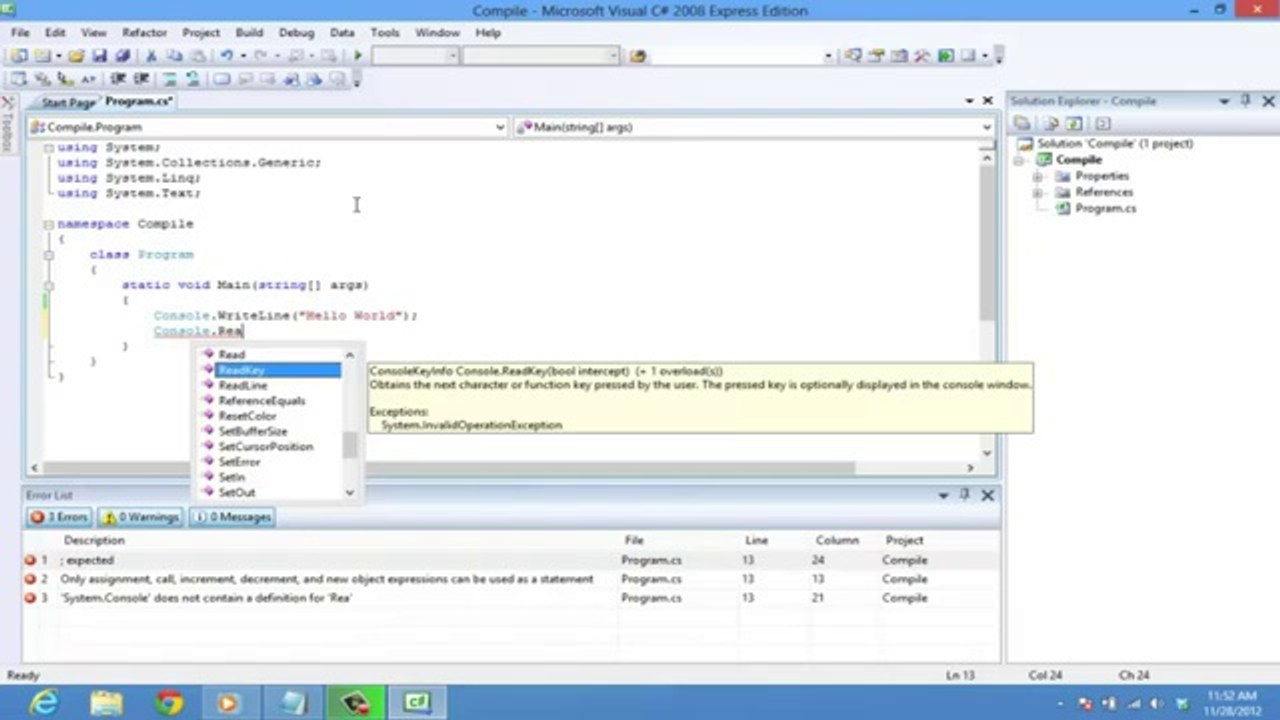Click Properties icon in Solution Explorer toolbar
1280x720 pixels.
click(1022, 123)
